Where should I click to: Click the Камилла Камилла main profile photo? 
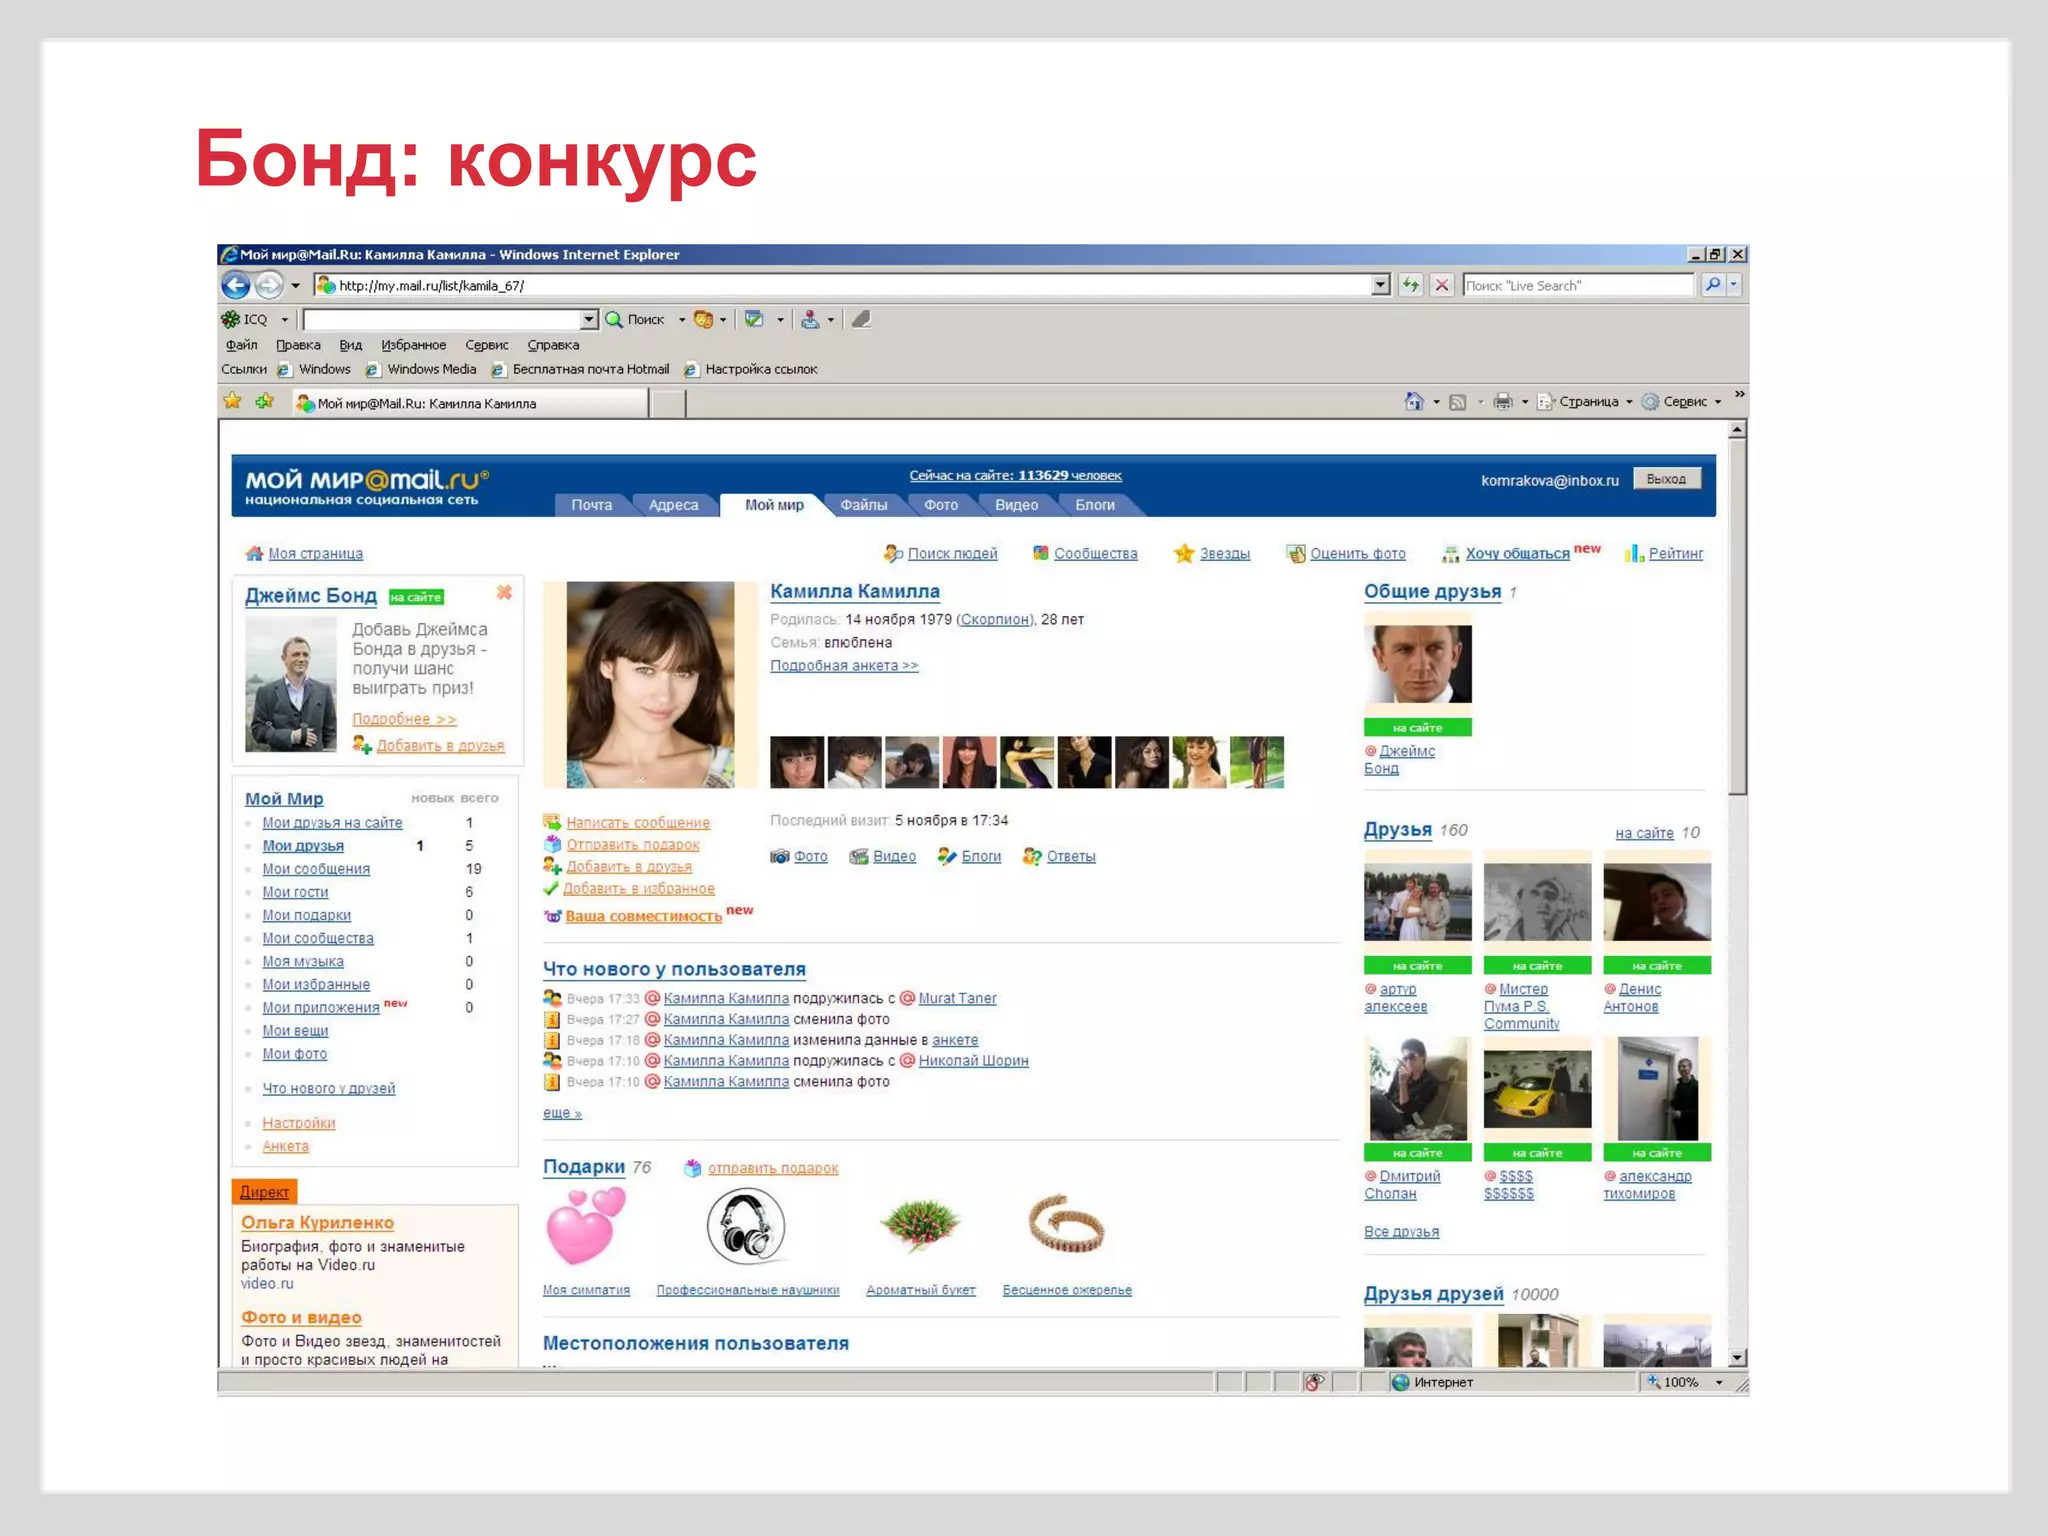click(x=651, y=685)
